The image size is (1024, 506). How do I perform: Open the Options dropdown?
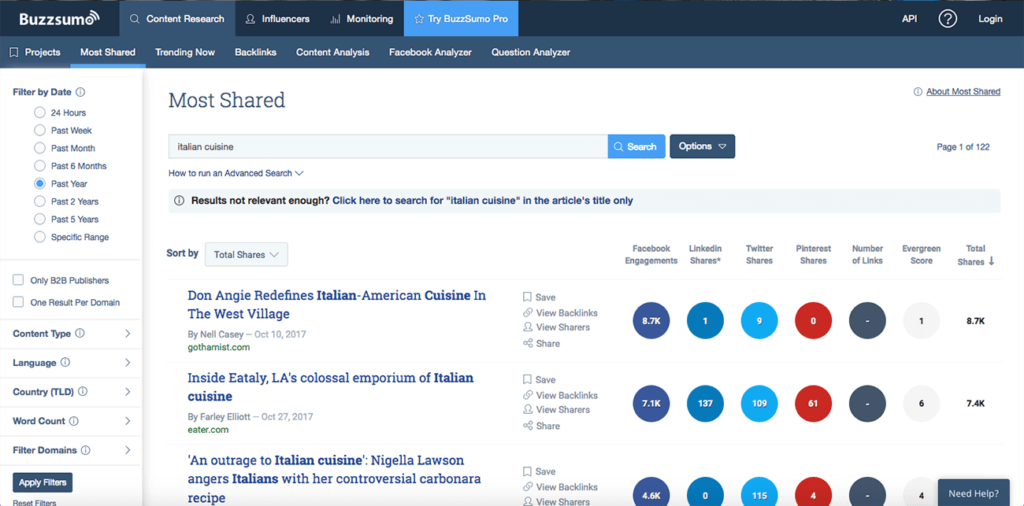pyautogui.click(x=702, y=146)
